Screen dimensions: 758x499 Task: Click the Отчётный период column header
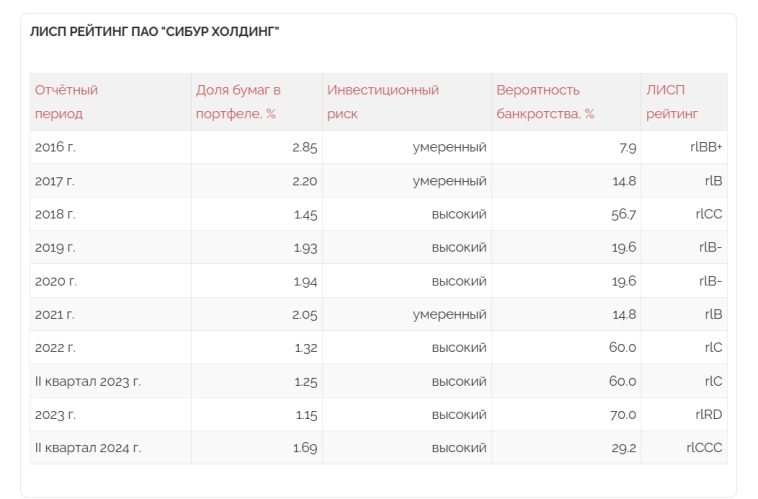pos(66,101)
